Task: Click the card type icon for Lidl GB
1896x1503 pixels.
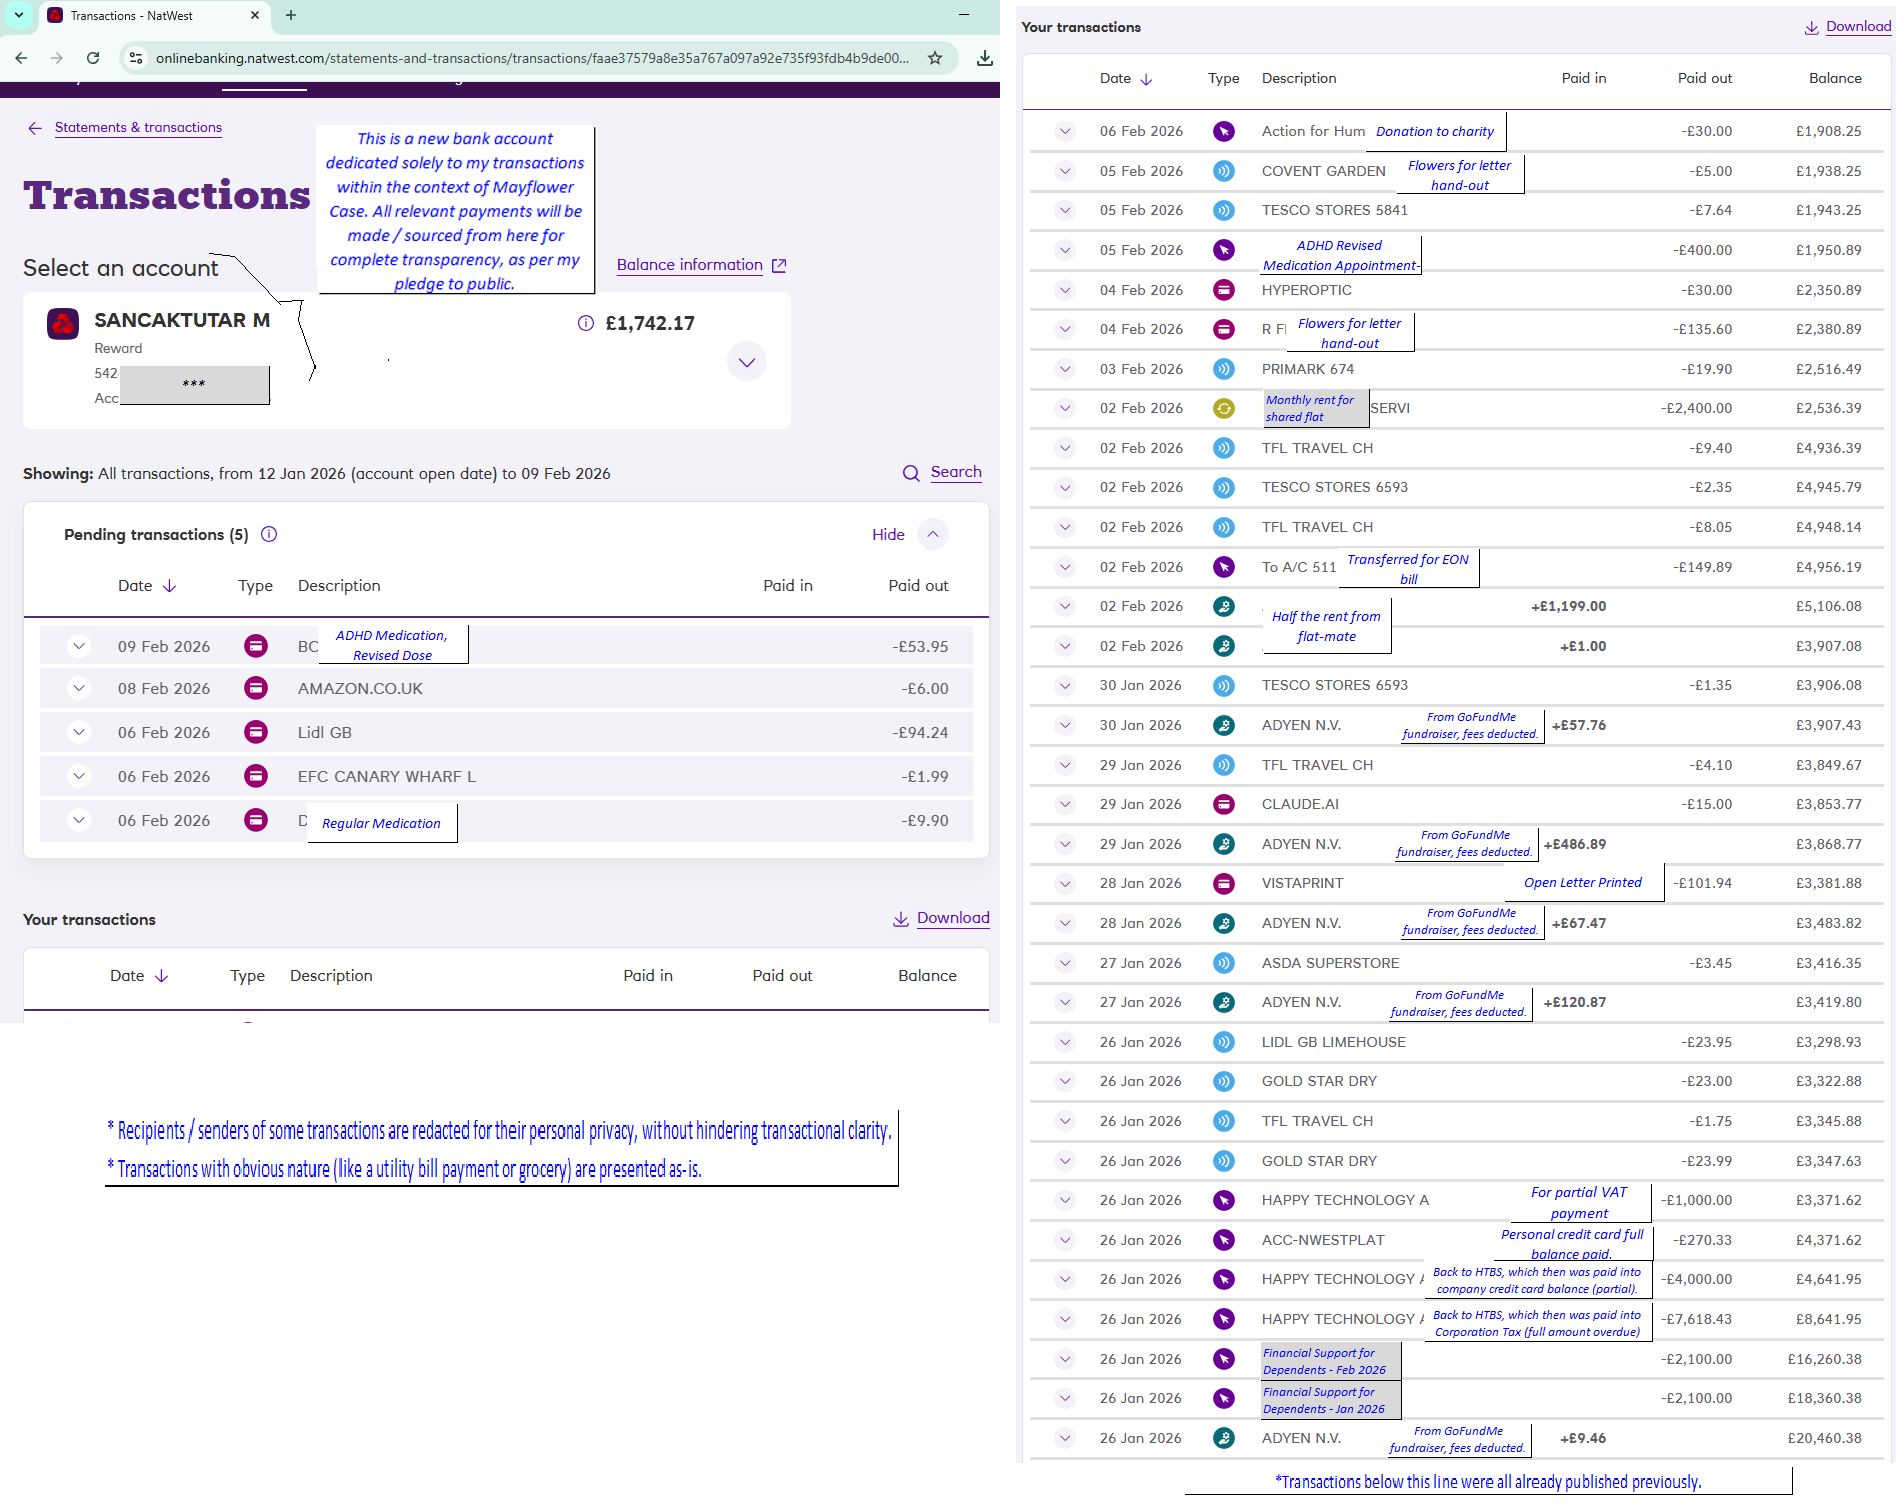Action: [256, 732]
